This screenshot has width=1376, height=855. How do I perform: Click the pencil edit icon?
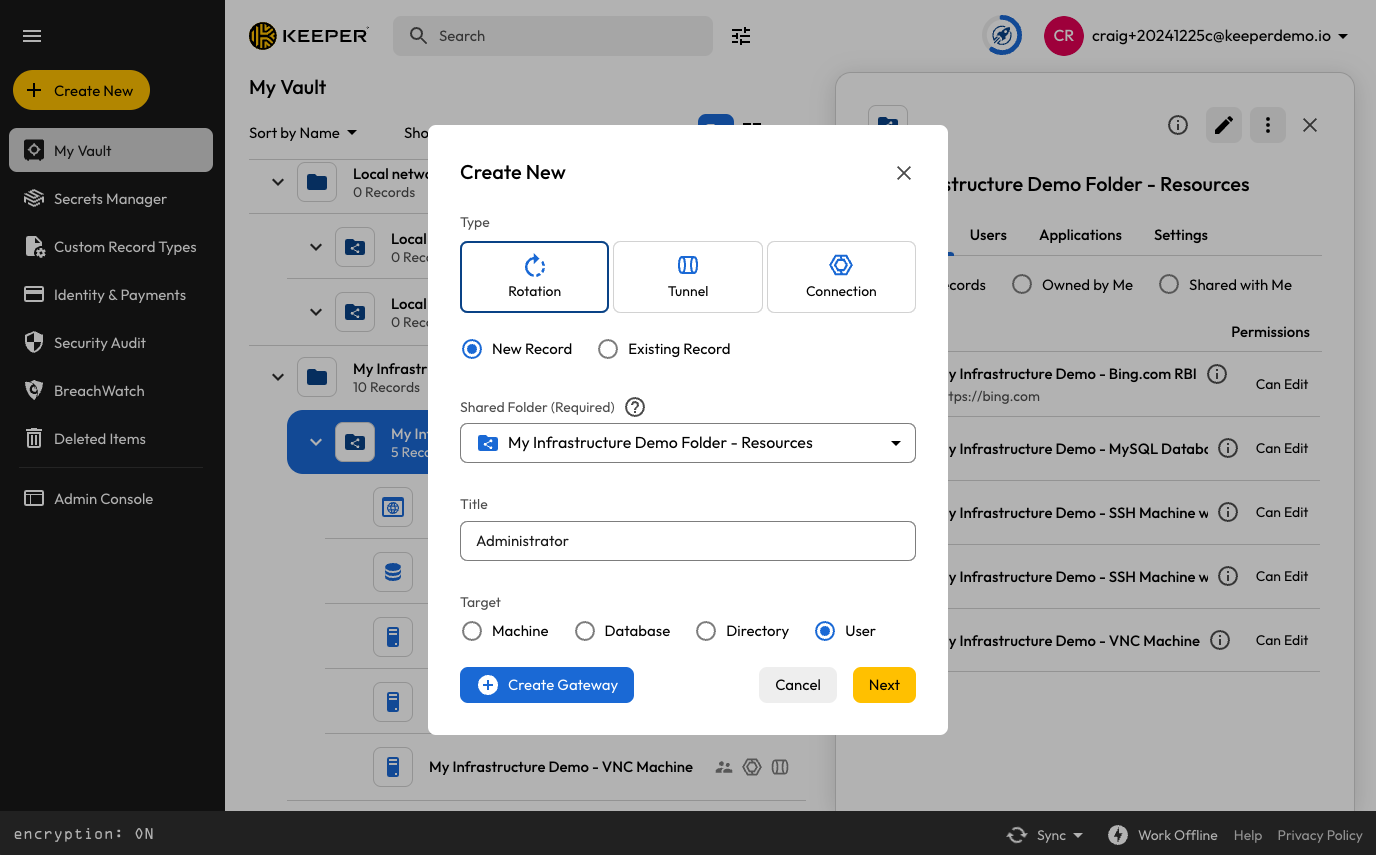pyautogui.click(x=1224, y=125)
